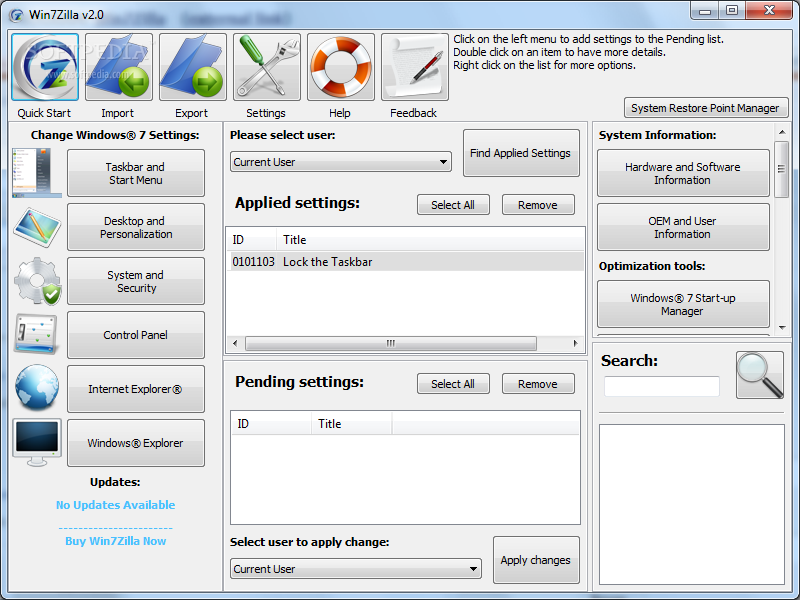Image resolution: width=800 pixels, height=600 pixels.
Task: Open the Quick Start icon
Action: pos(45,67)
